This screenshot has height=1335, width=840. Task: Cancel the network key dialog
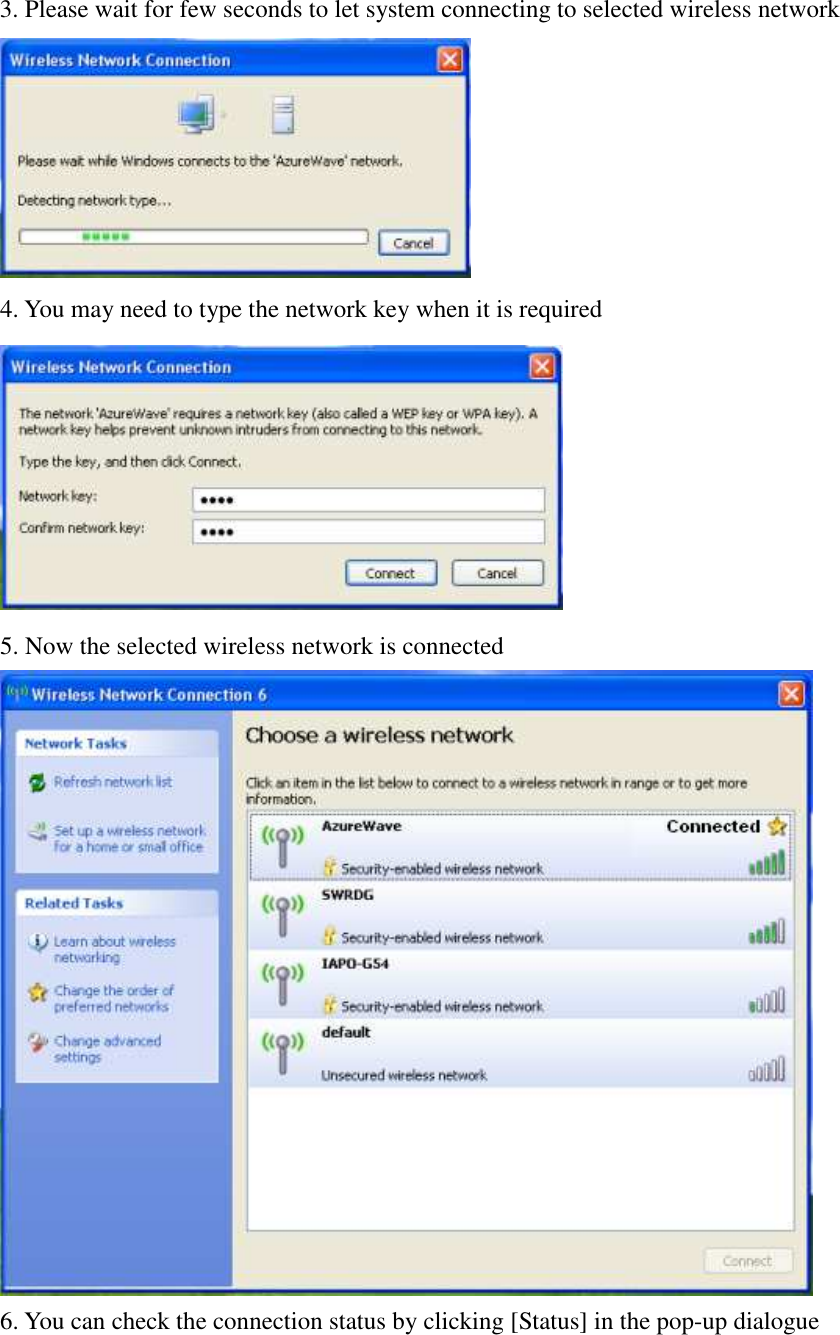tap(497, 573)
